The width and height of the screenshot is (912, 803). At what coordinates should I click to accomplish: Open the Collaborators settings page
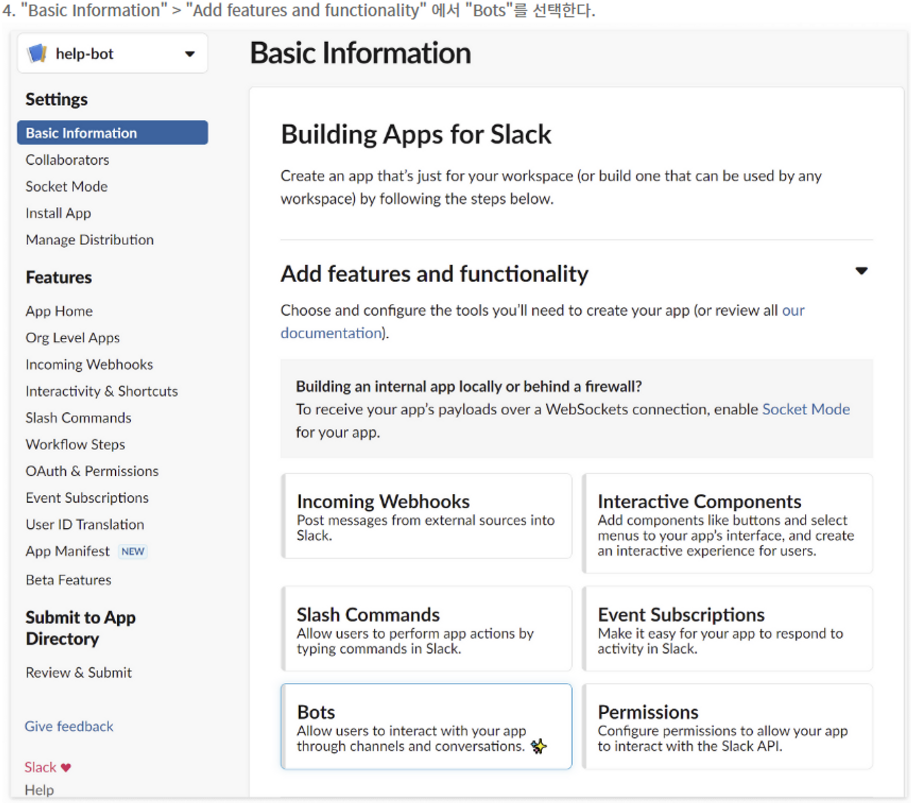(x=67, y=160)
